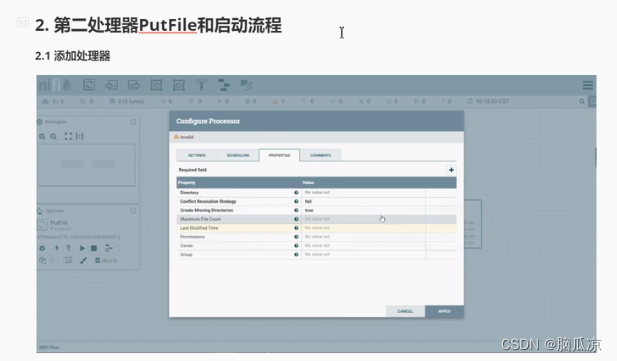The height and width of the screenshot is (361, 617).
Task: Switch to the Comments tab
Action: pos(321,155)
